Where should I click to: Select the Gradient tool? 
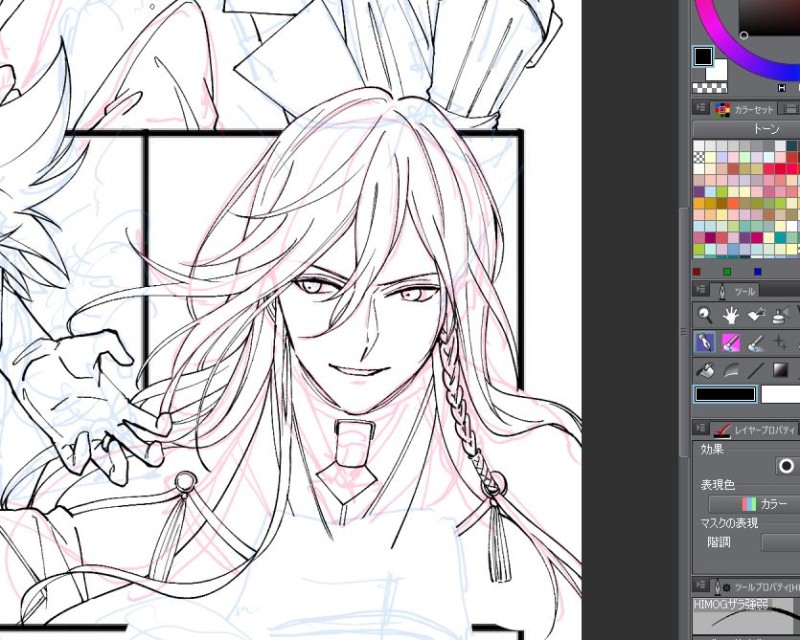[781, 370]
